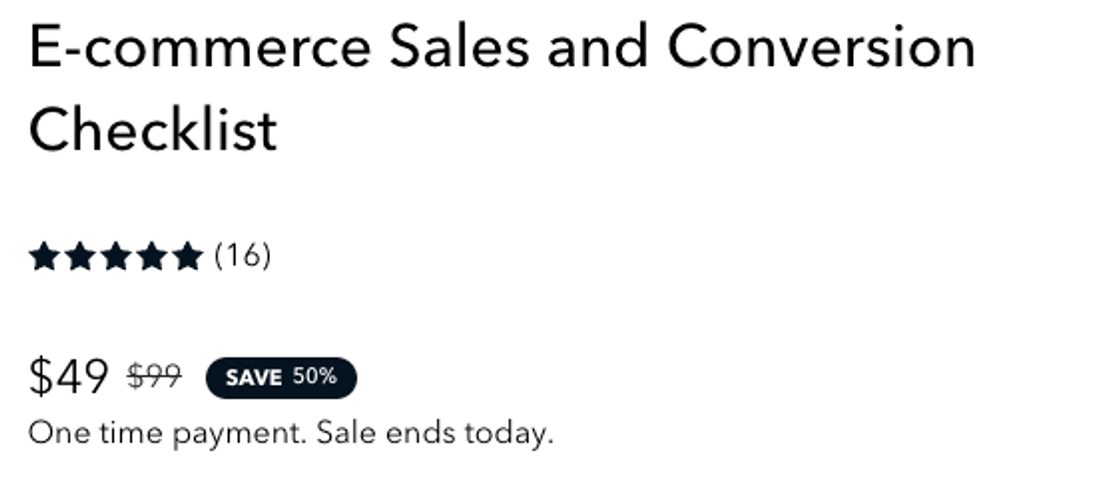Viewport: 1120px width, 478px height.
Task: Click the first rating star
Action: click(44, 256)
